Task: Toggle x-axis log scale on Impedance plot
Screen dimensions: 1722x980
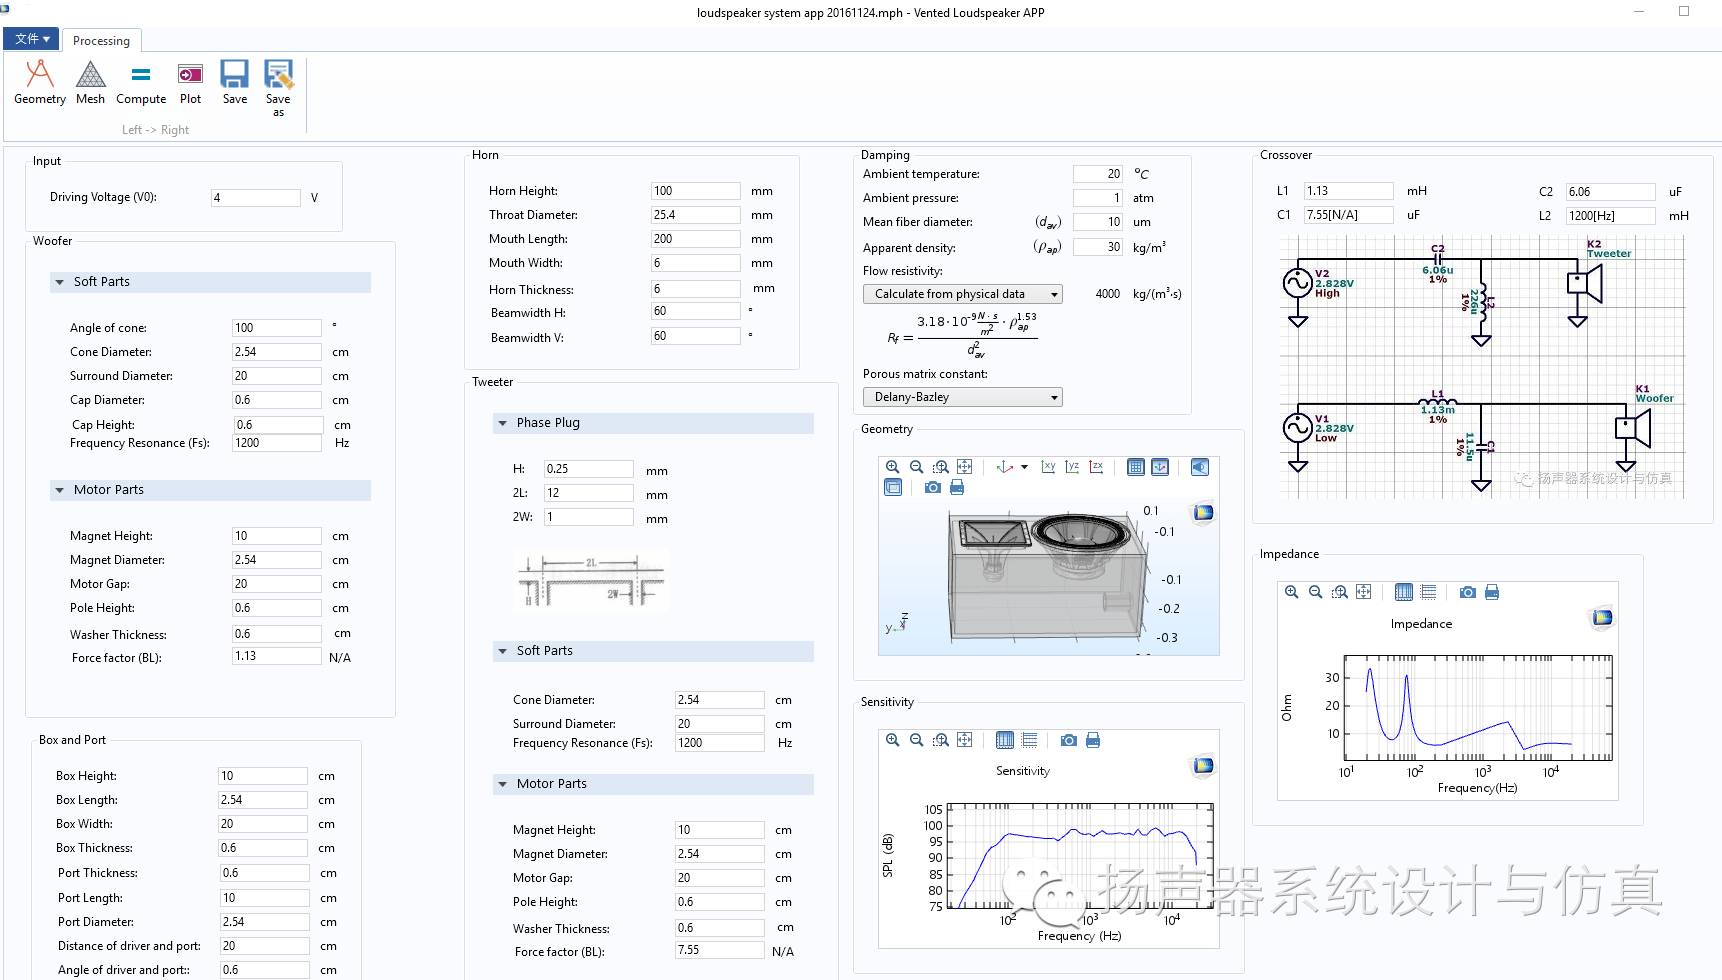Action: pos(1404,592)
